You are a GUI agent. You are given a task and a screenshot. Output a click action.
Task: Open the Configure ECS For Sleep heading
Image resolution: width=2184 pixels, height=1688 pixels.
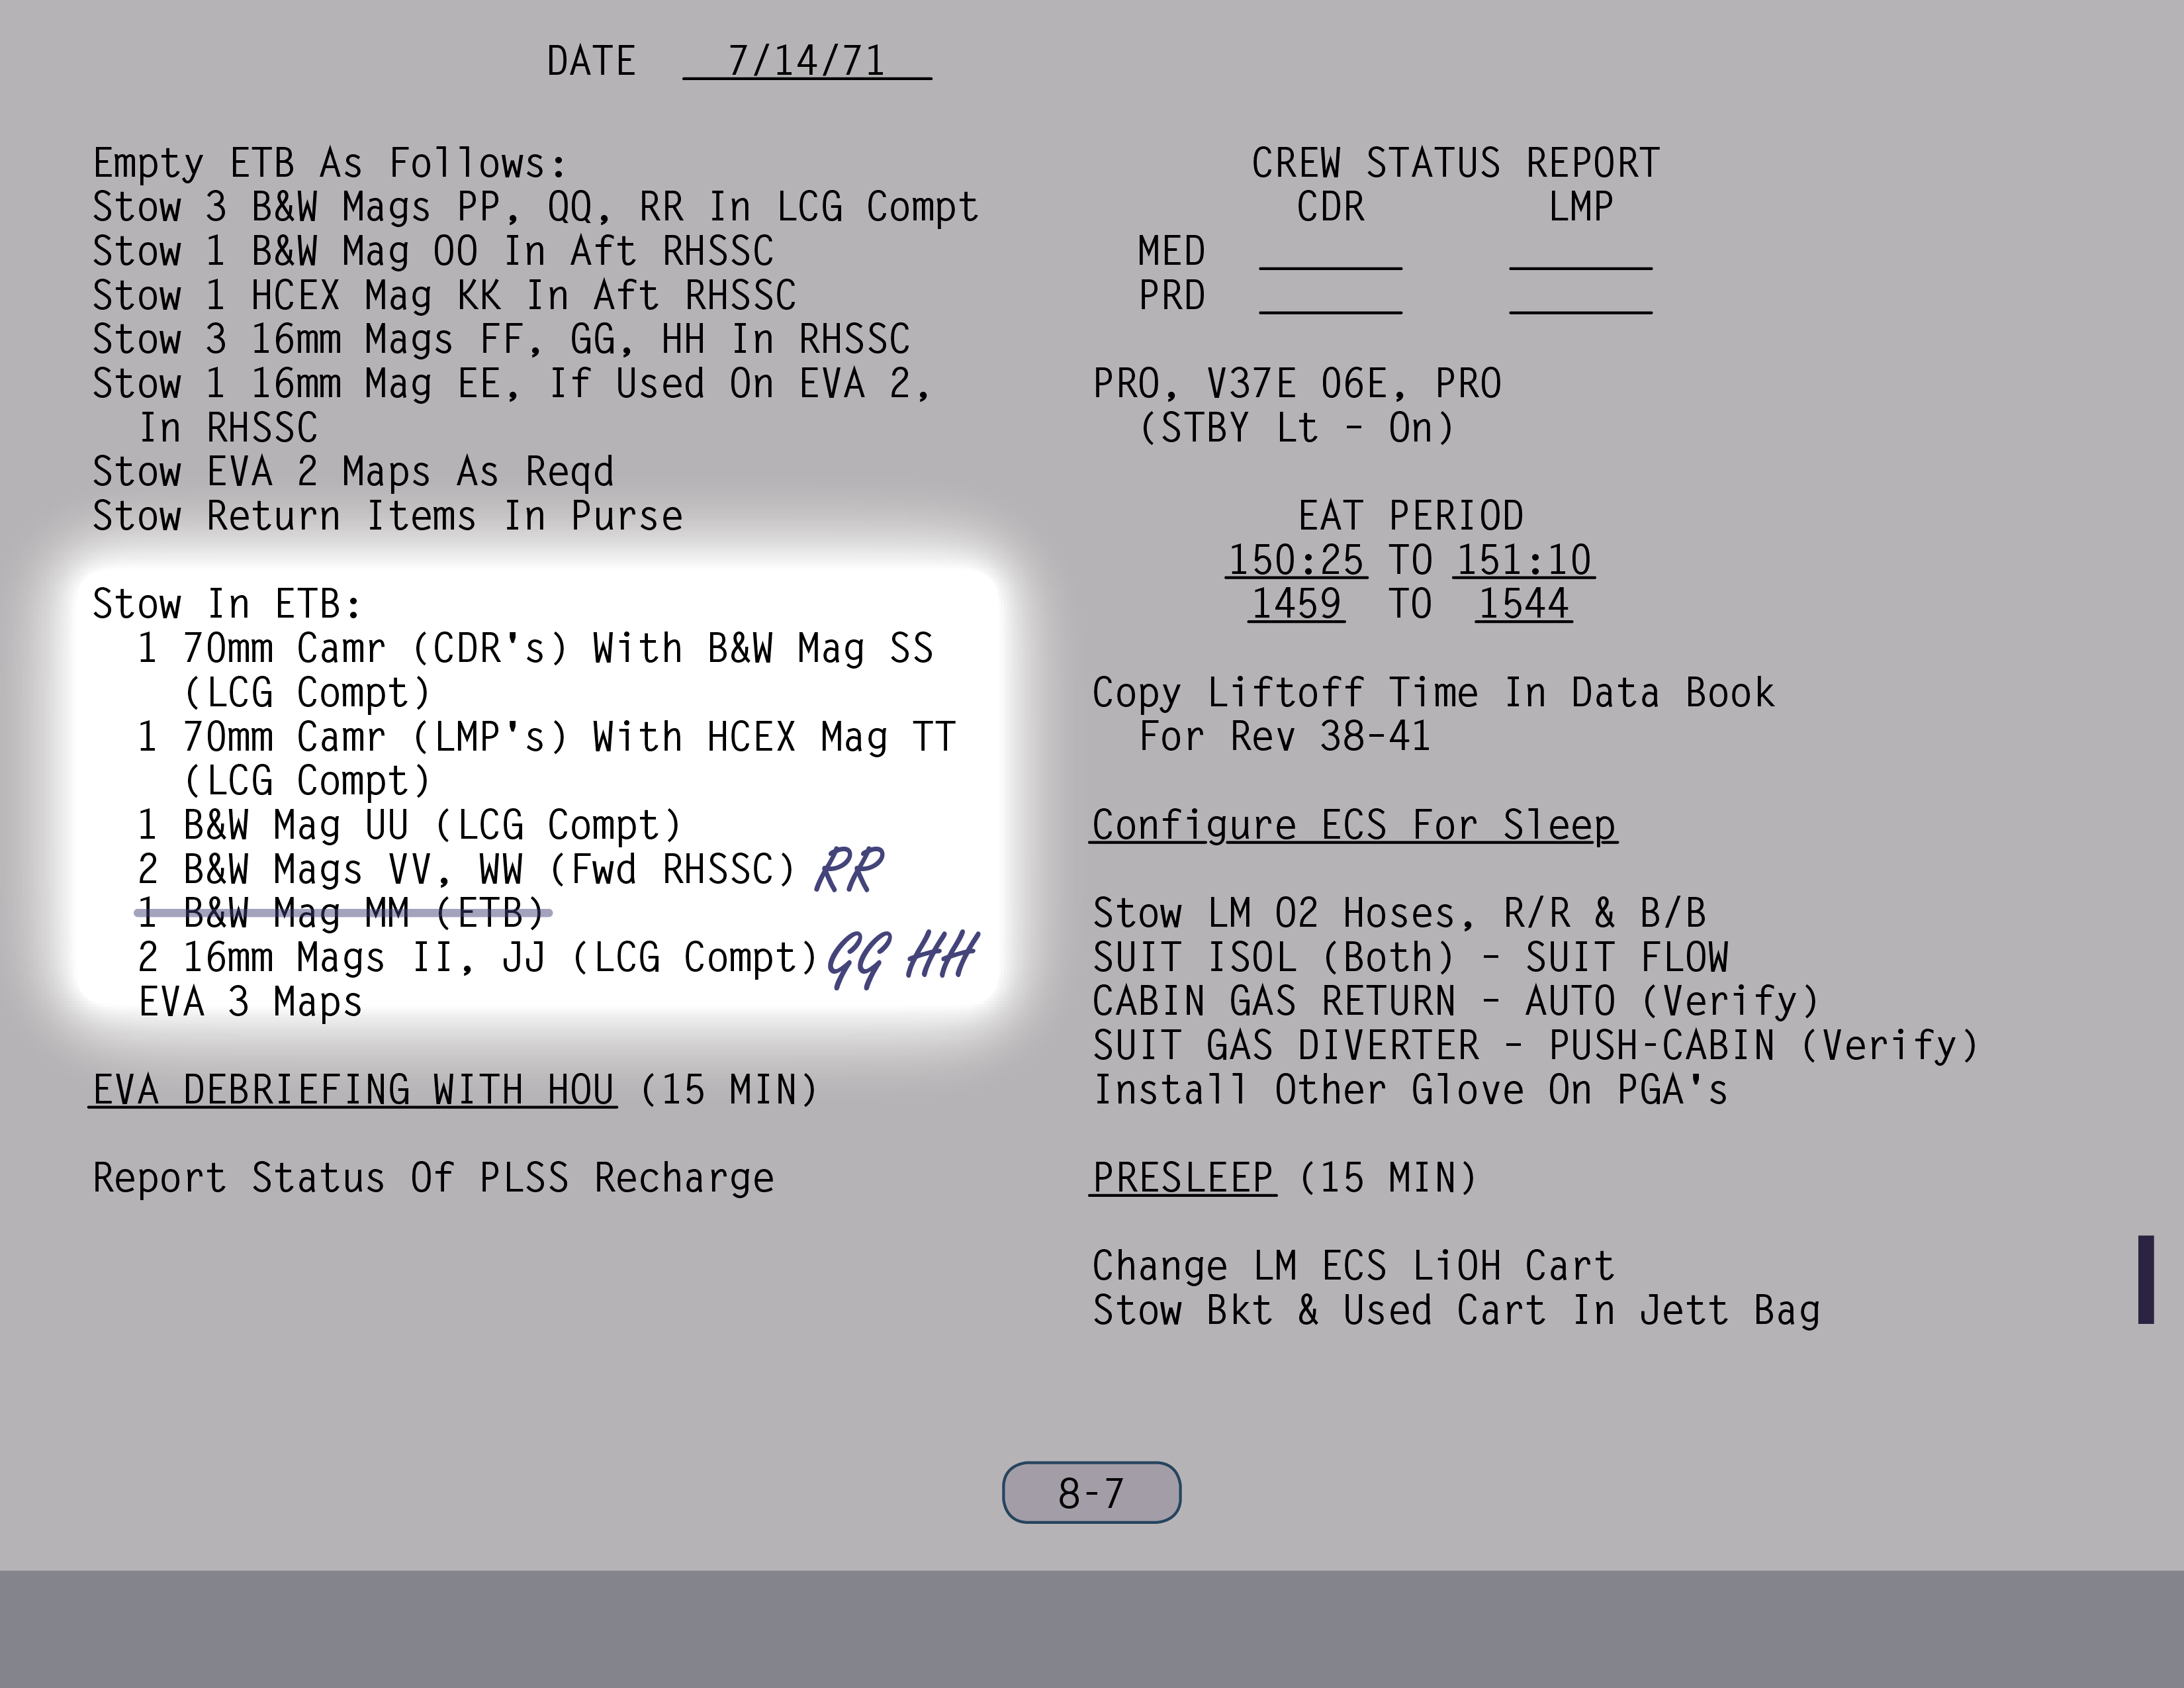tap(1353, 825)
